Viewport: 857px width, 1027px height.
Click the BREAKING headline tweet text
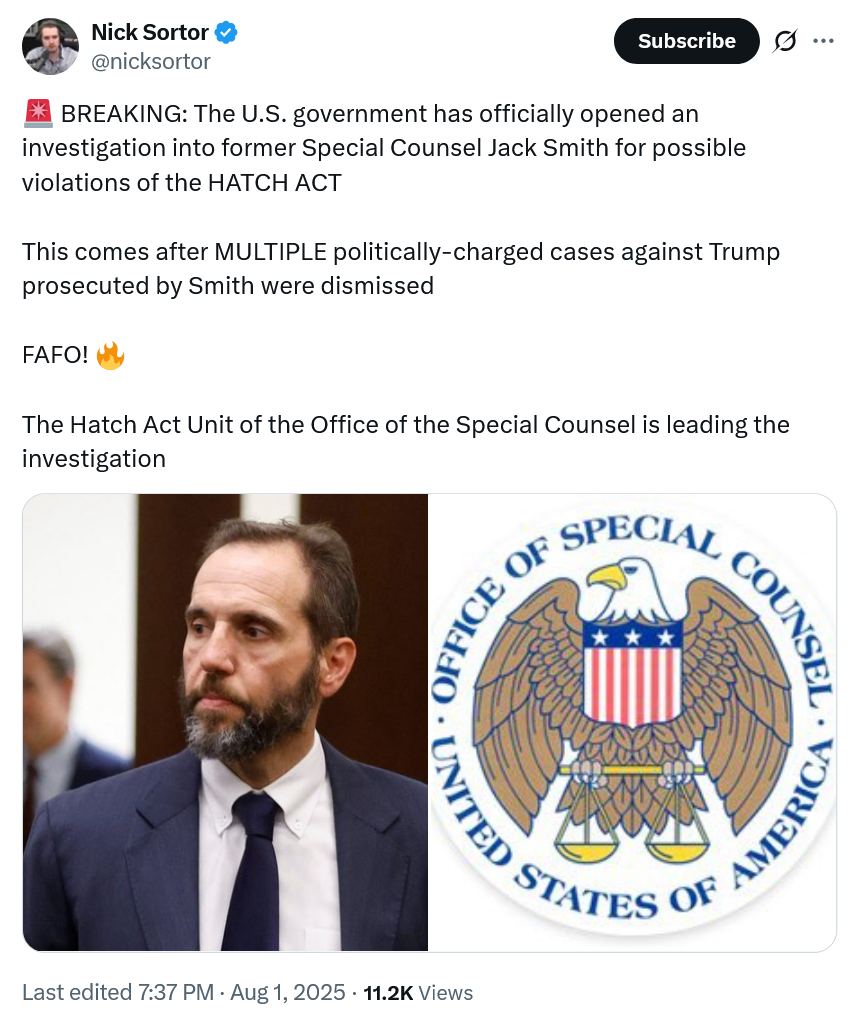point(384,148)
